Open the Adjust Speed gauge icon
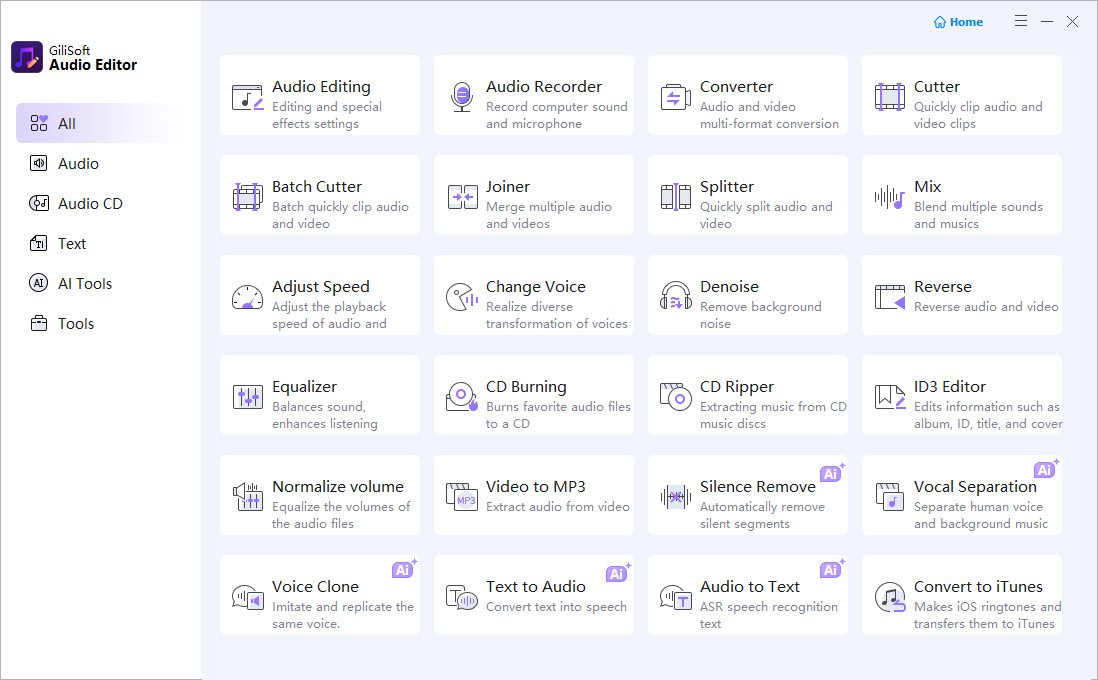This screenshot has height=680, width=1098. pos(247,297)
